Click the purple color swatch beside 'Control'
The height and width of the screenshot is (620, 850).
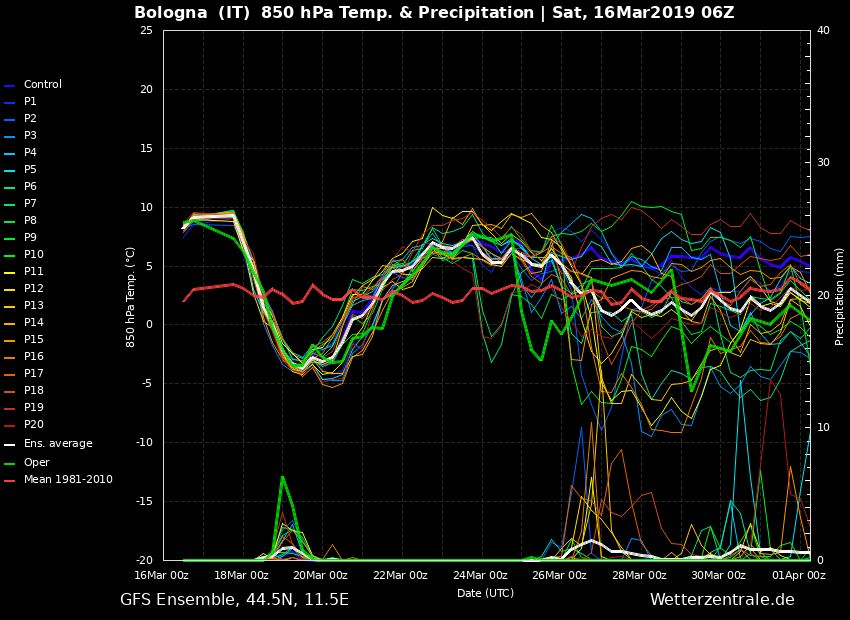coord(10,86)
